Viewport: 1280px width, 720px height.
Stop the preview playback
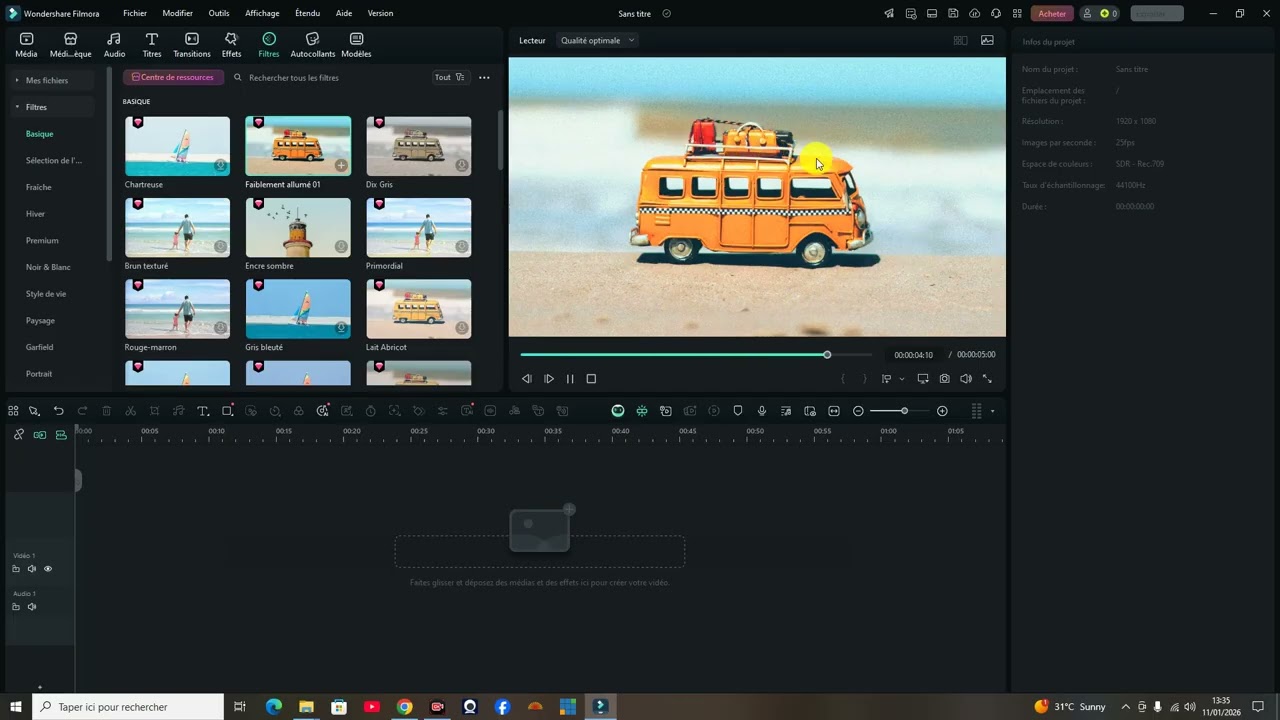click(x=591, y=379)
